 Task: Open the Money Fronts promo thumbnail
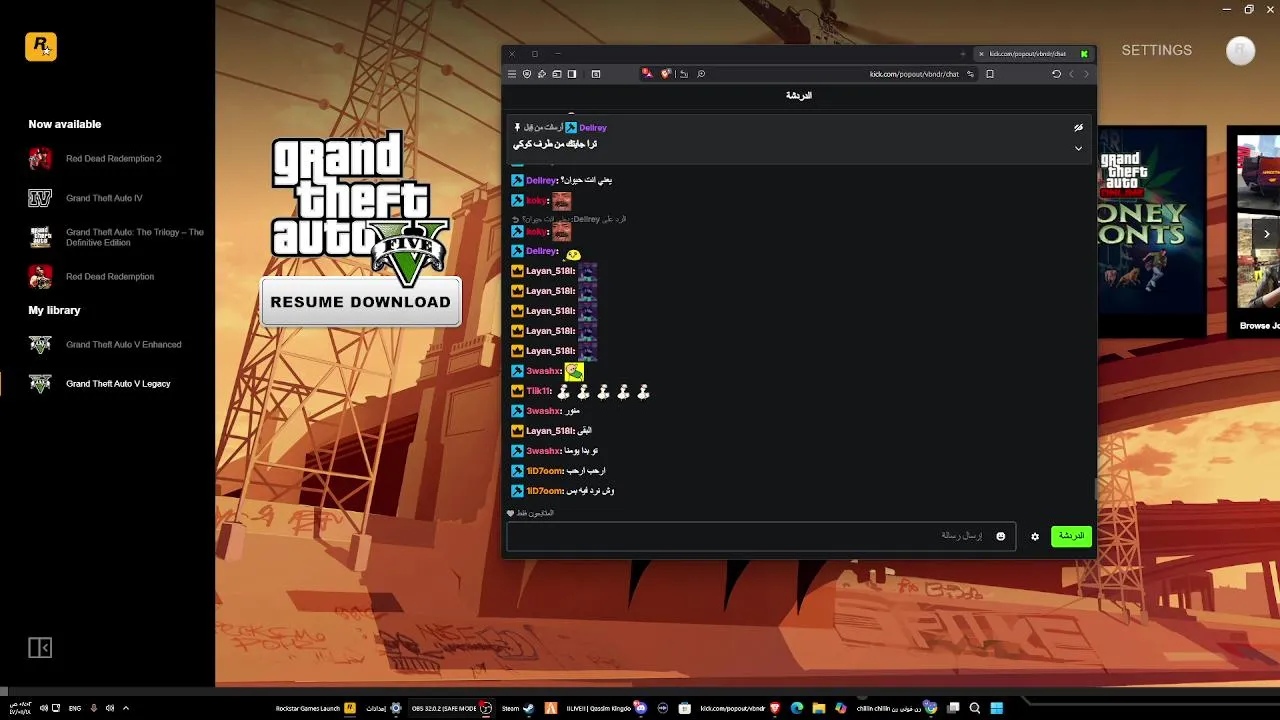click(1152, 230)
